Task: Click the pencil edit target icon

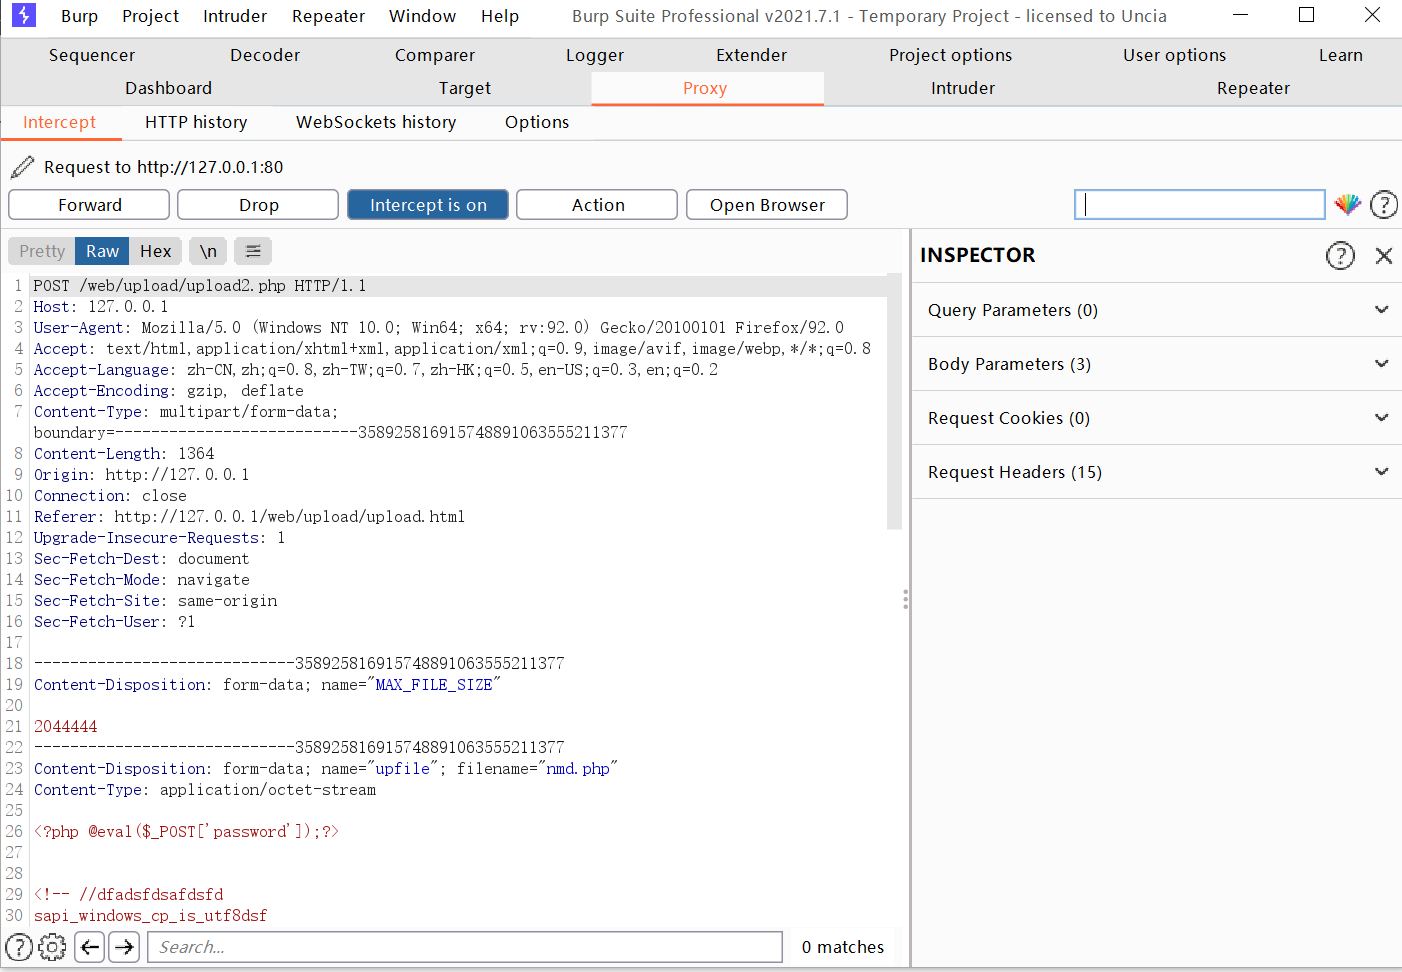Action: point(22,167)
